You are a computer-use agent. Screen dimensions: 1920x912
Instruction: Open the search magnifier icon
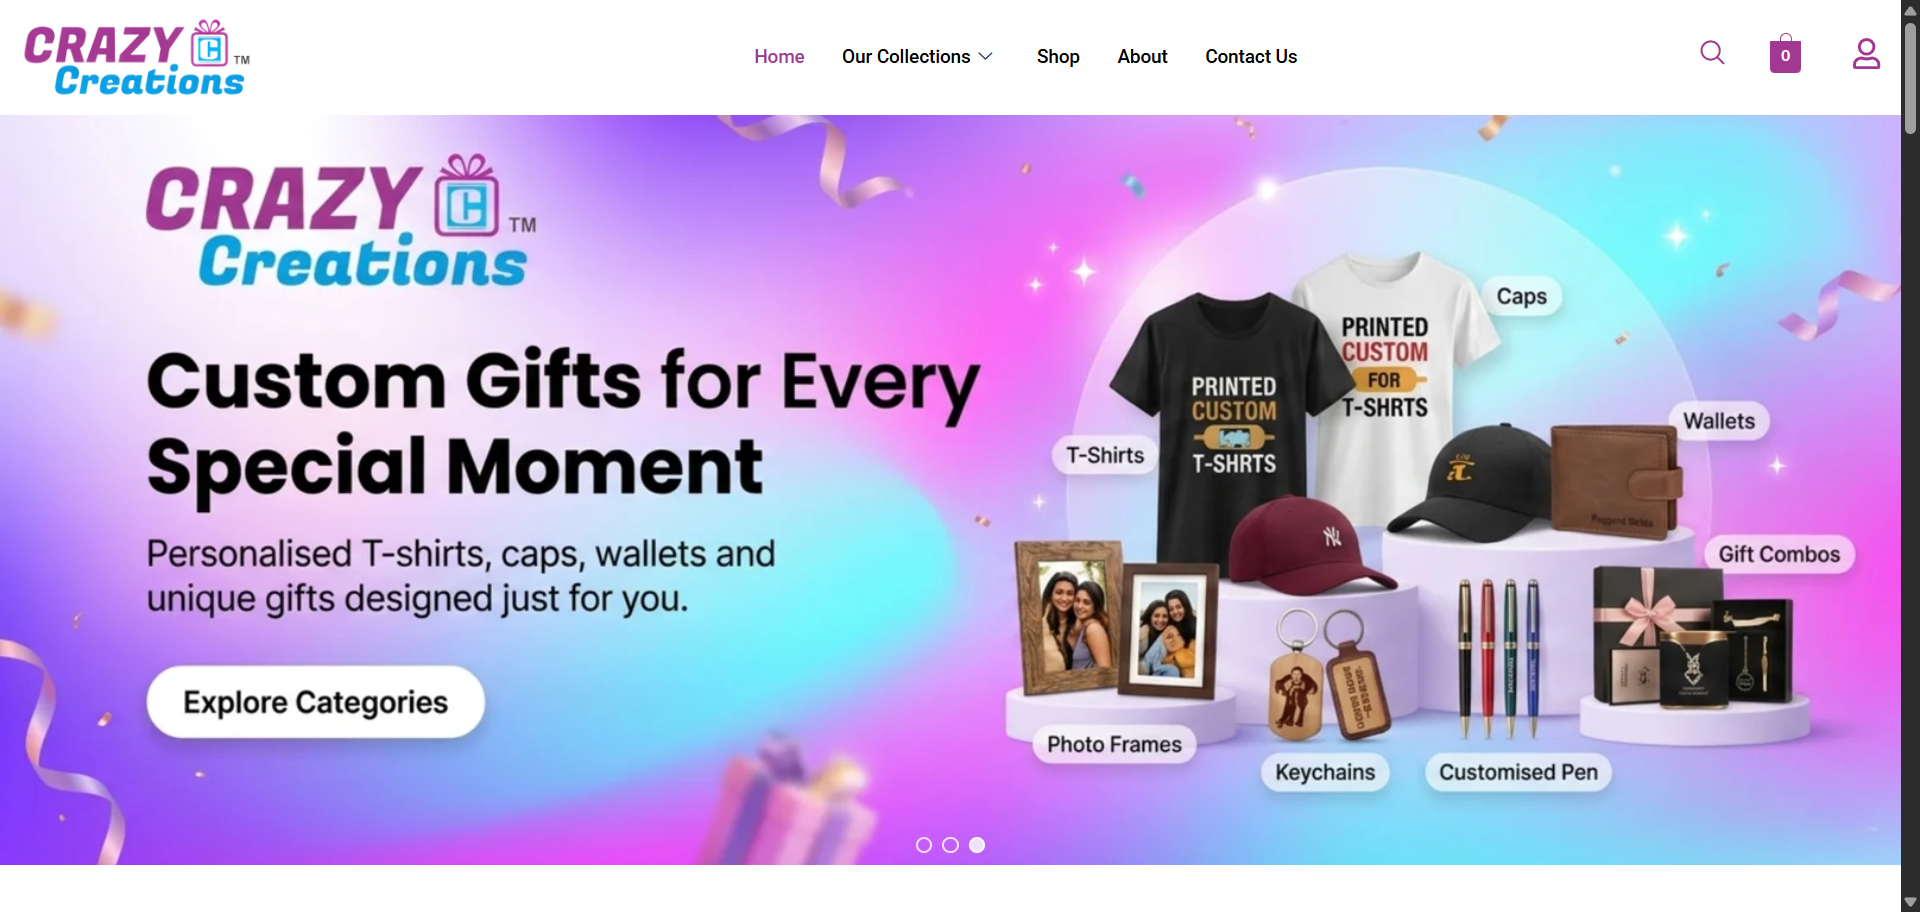(1712, 53)
